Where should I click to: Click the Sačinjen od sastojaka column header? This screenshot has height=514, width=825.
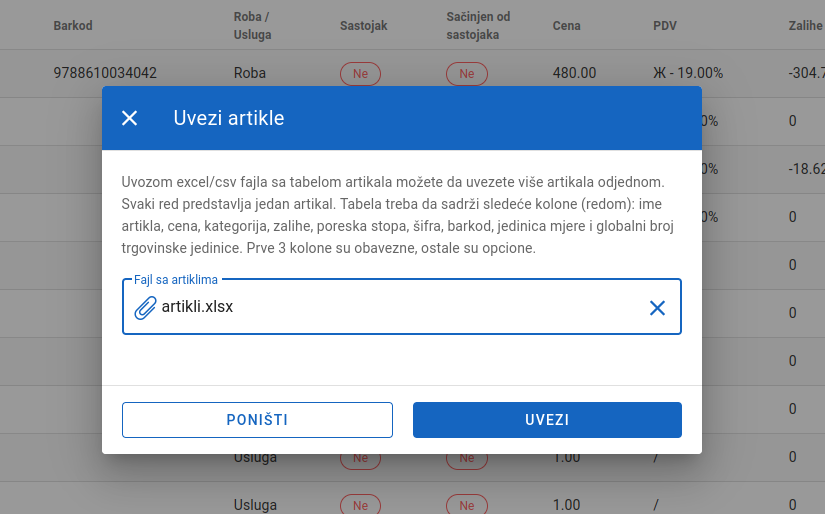pyautogui.click(x=478, y=25)
